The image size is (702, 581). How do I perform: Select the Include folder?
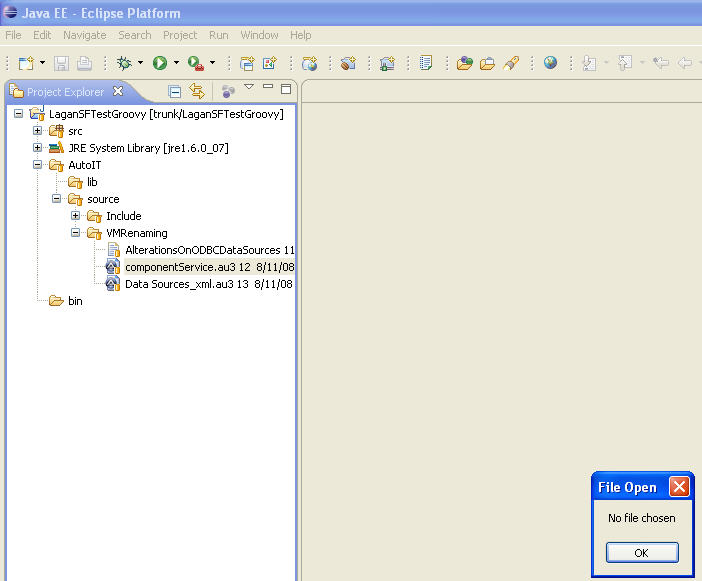point(124,216)
